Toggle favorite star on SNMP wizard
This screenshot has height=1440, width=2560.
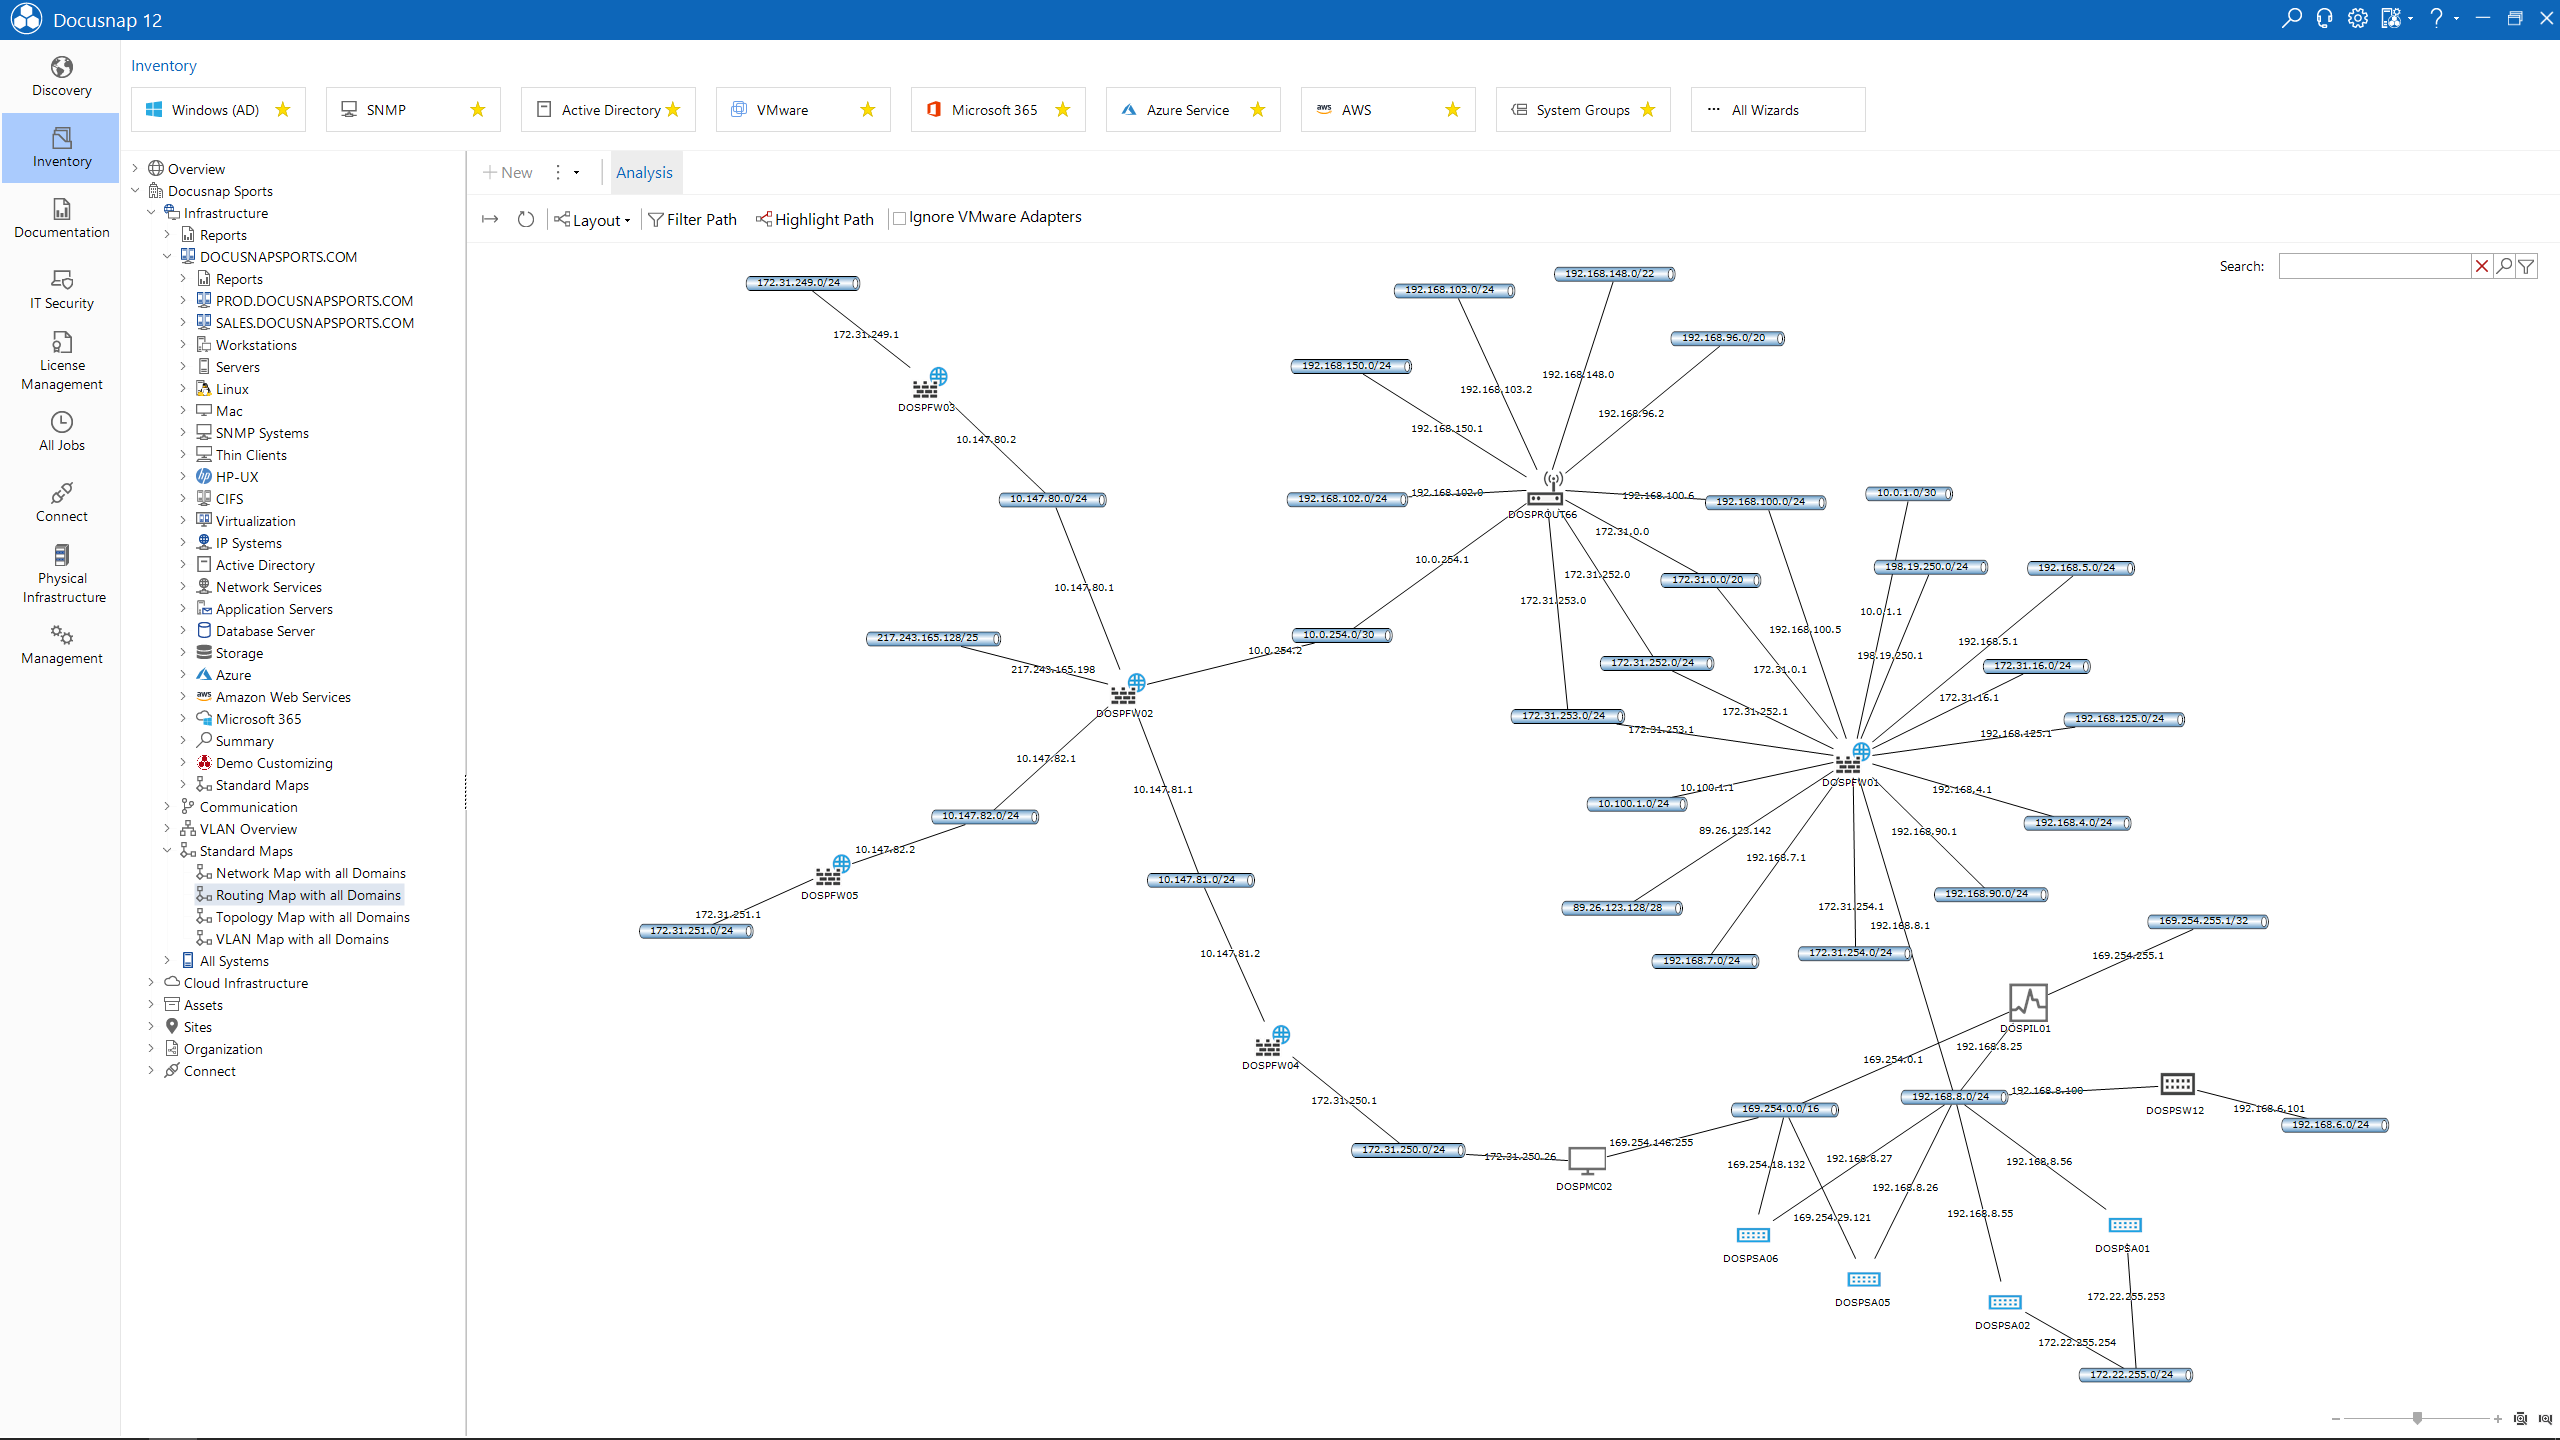click(x=478, y=110)
